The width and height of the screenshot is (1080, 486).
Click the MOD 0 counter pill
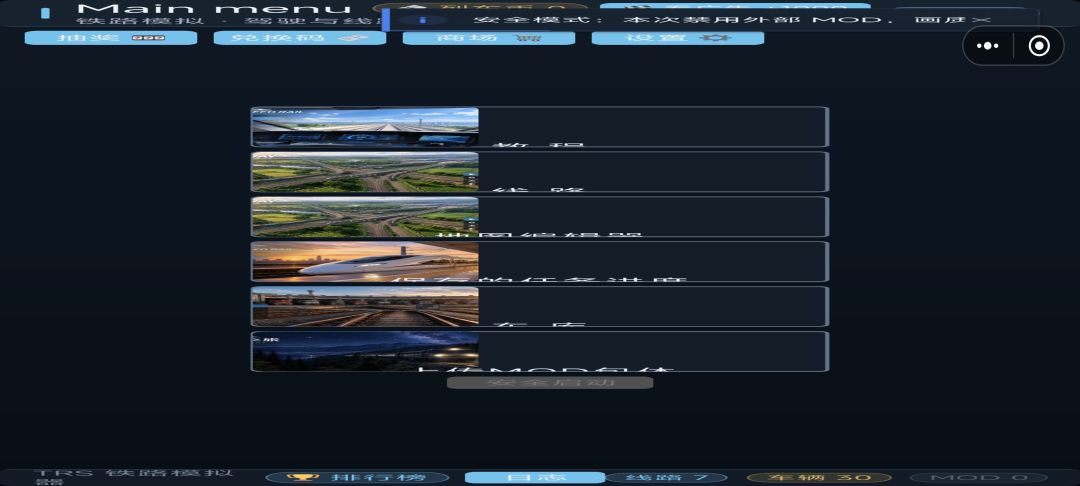coord(979,478)
